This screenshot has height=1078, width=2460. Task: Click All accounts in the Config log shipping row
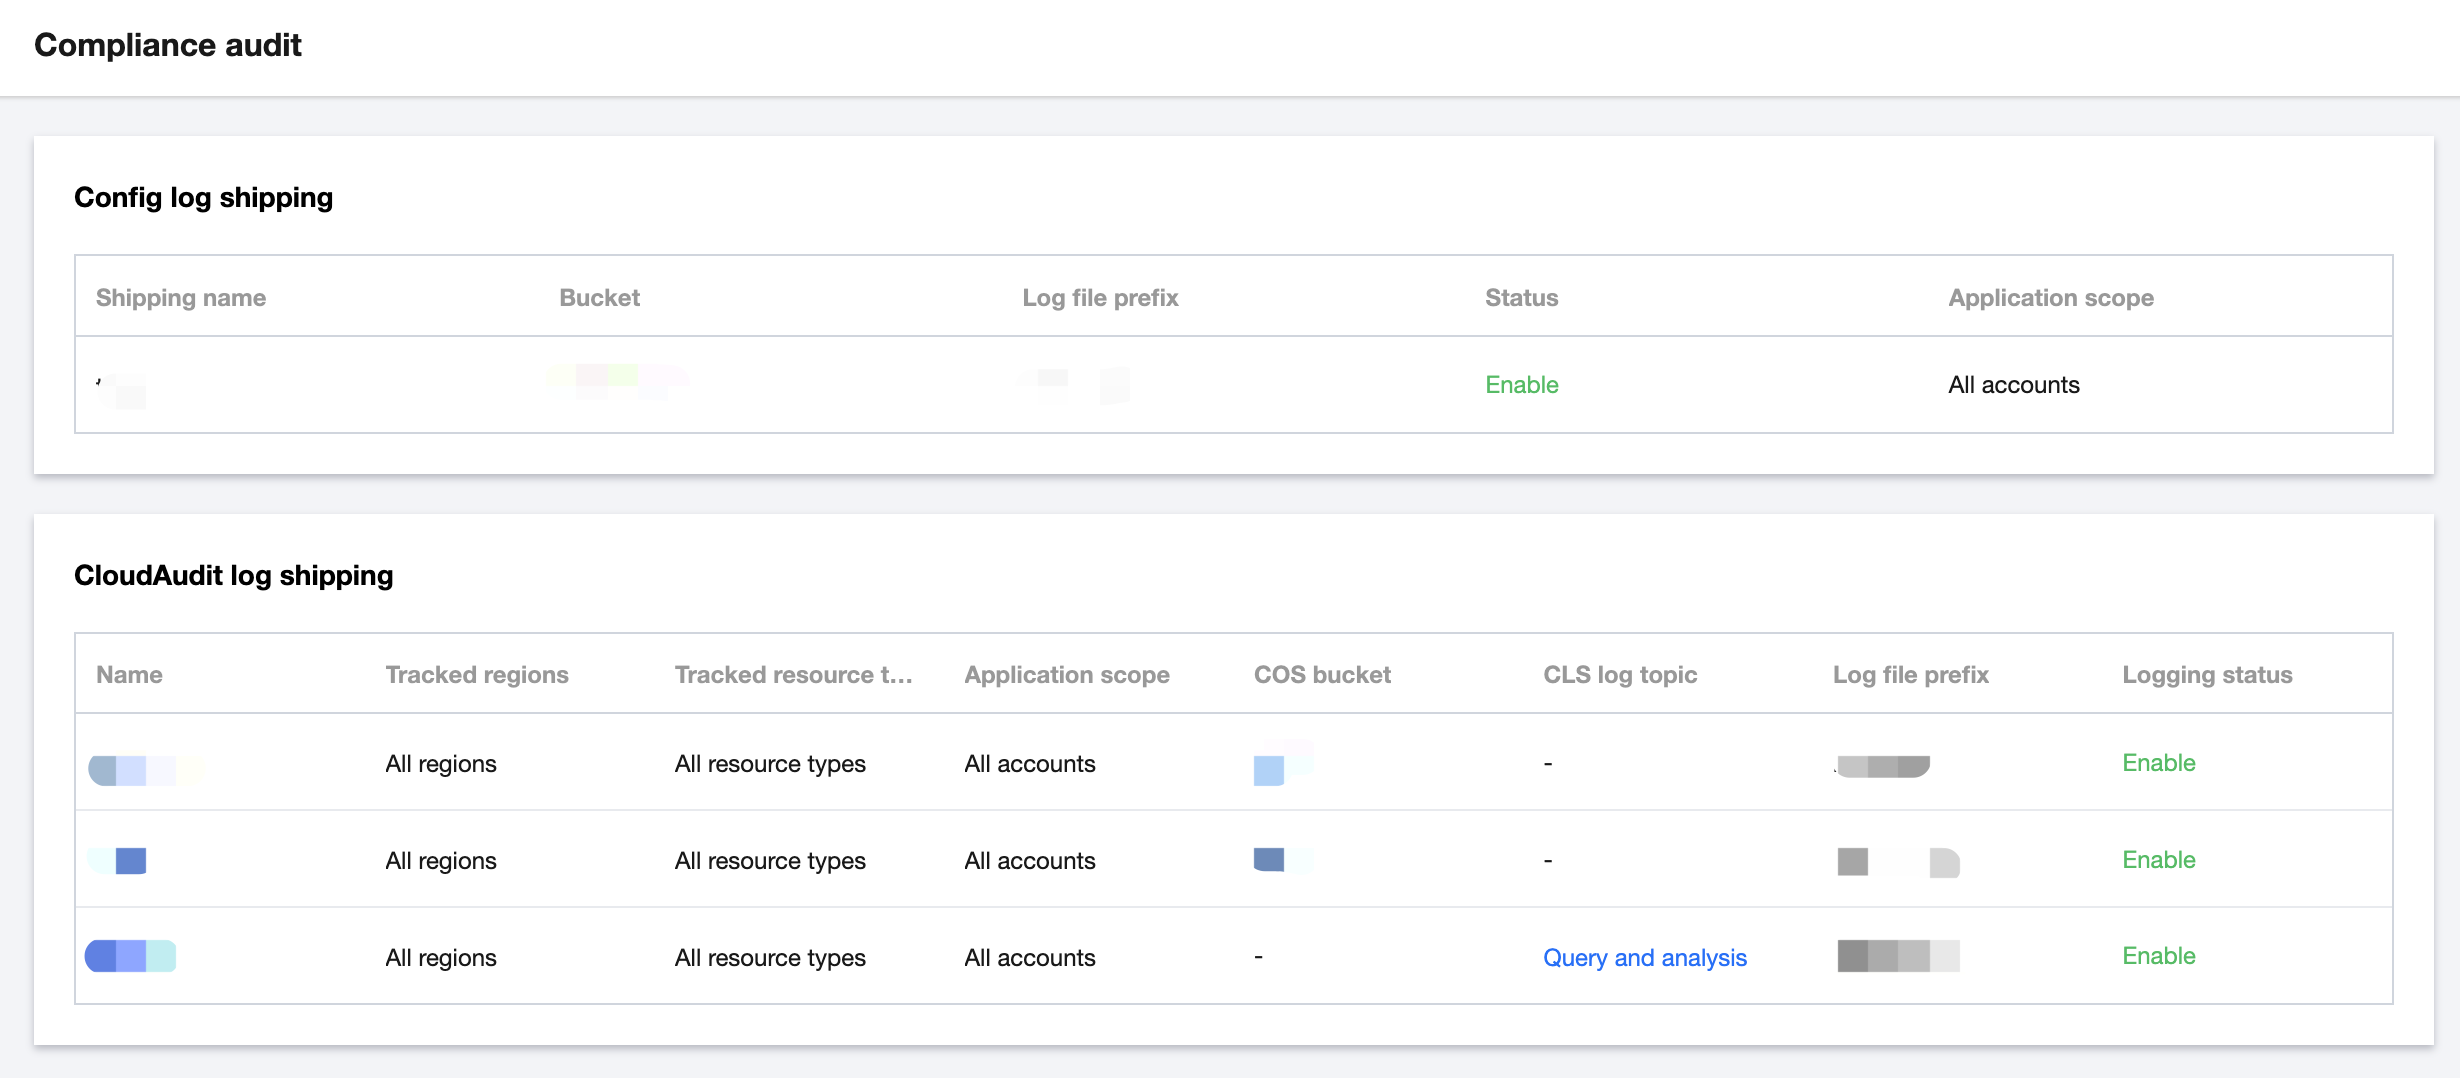[x=2013, y=385]
